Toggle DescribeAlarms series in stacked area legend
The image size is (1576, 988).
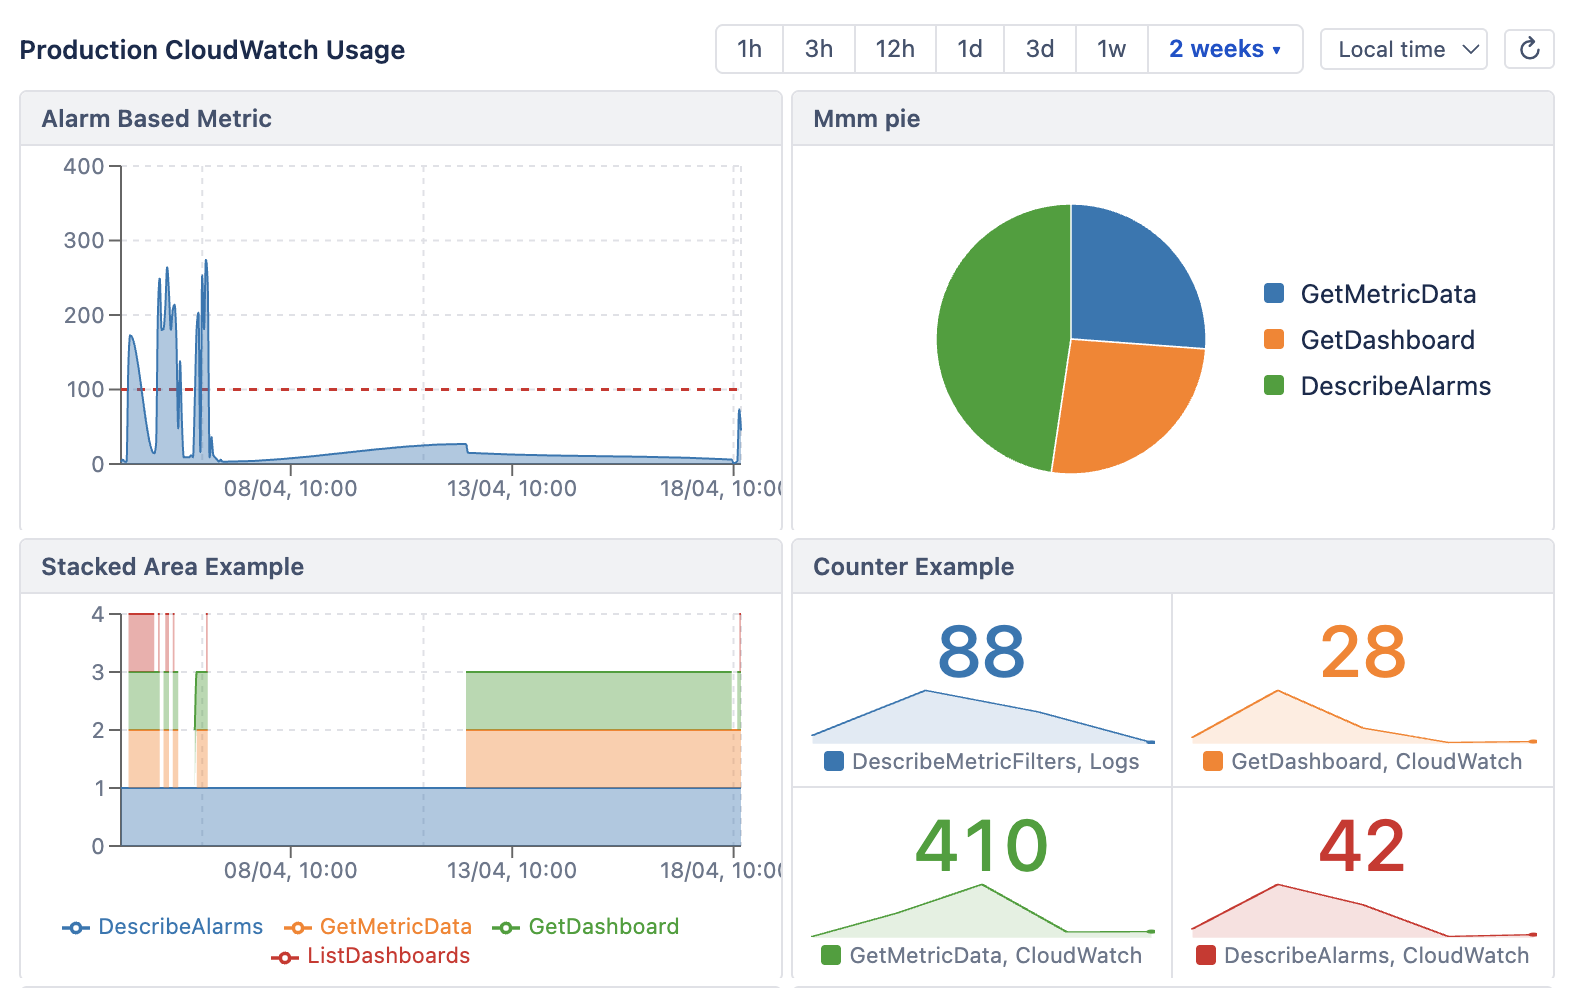point(163,927)
